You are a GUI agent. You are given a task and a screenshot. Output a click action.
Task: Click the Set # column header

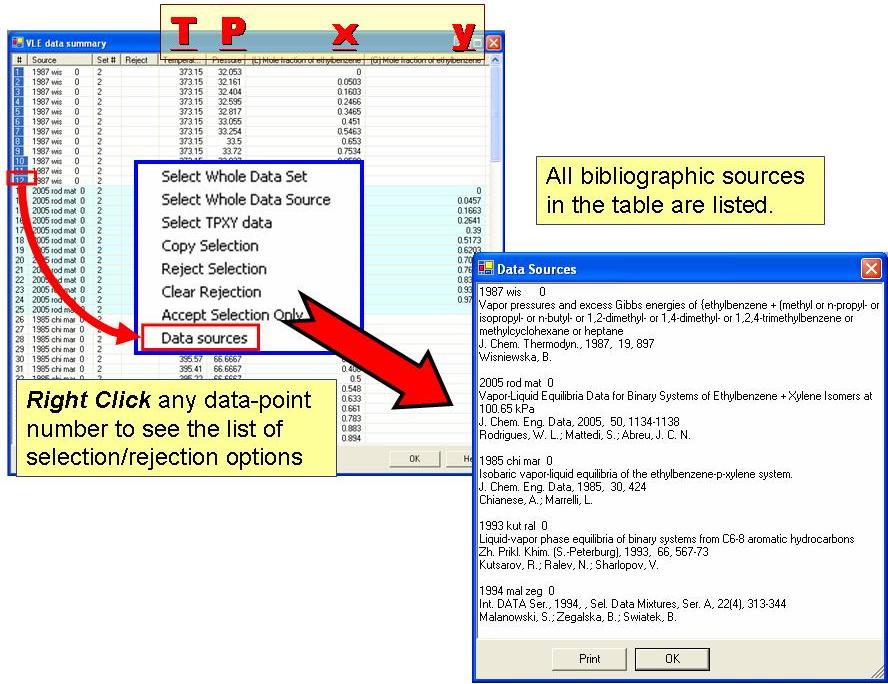click(106, 60)
